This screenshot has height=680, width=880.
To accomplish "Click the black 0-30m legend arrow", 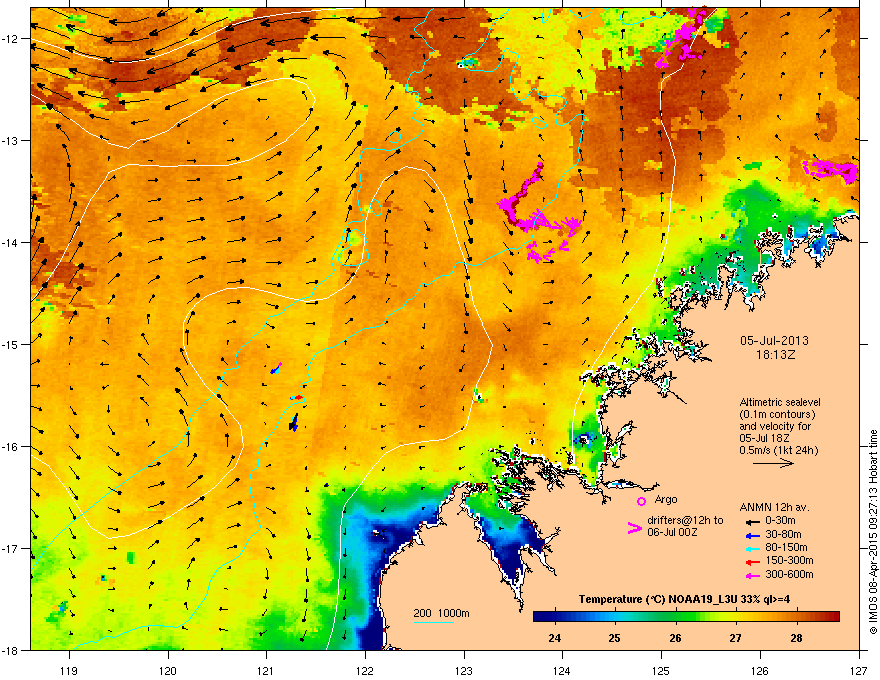I will coord(753,522).
